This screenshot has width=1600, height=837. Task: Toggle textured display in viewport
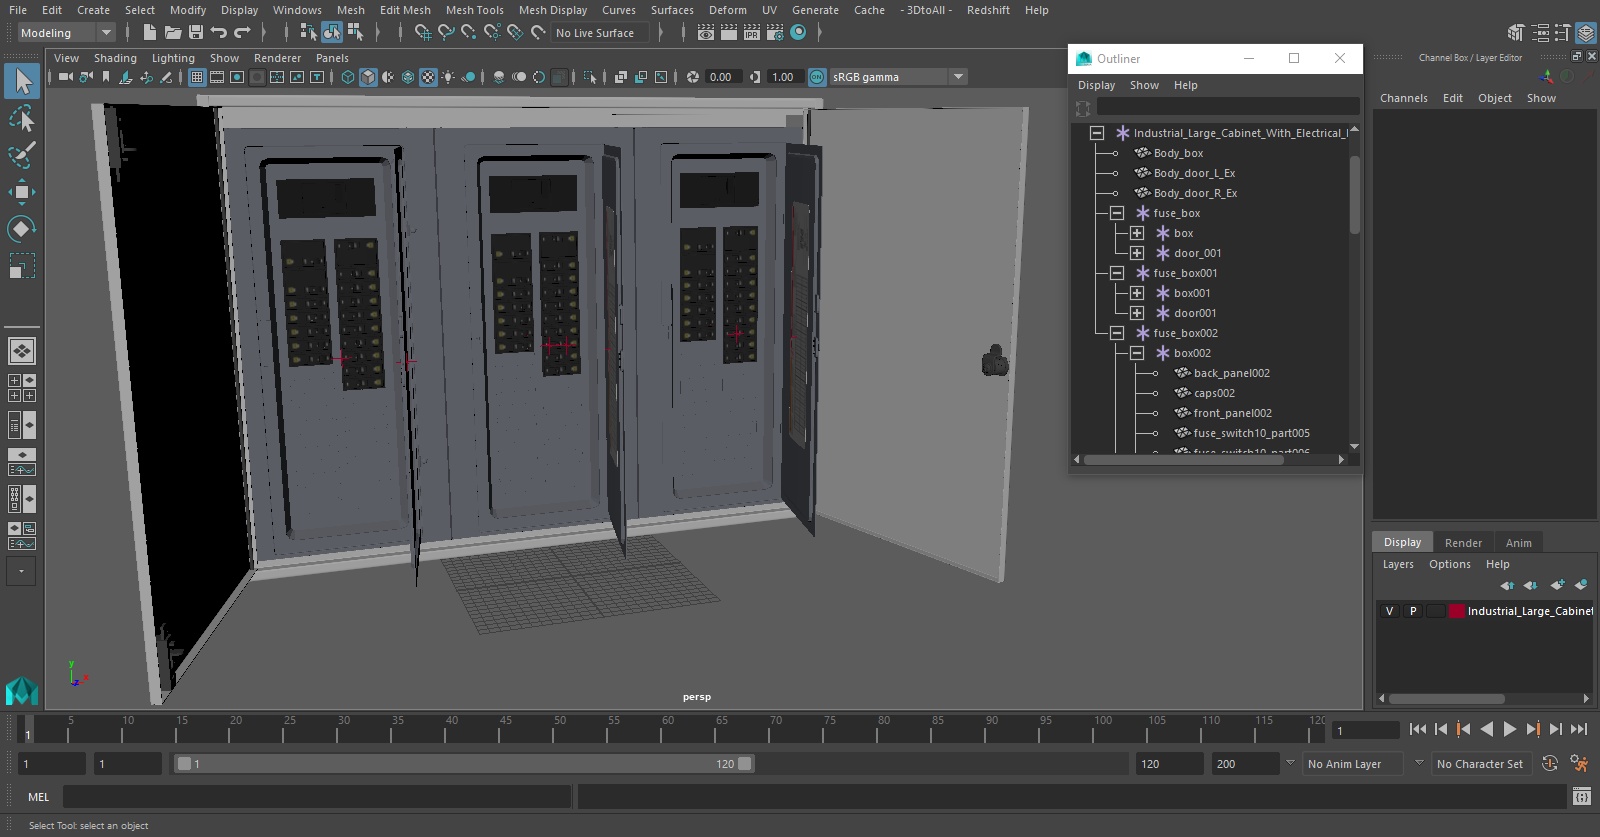(428, 77)
